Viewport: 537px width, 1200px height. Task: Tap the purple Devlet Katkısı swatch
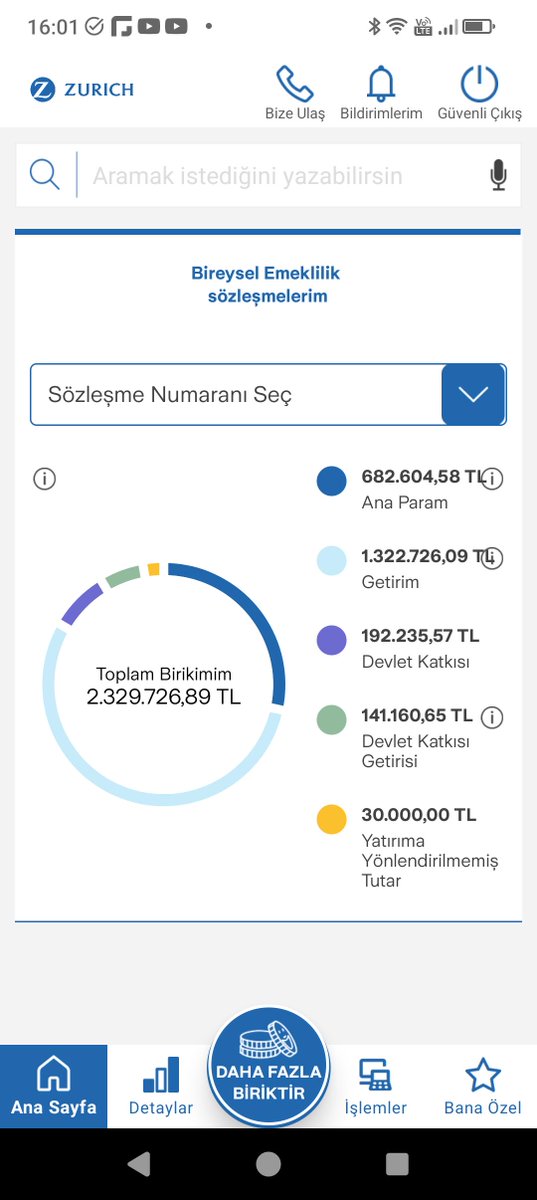pos(331,640)
